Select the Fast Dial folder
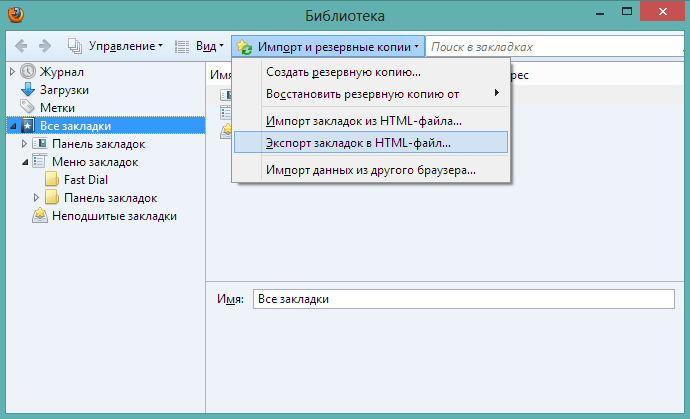Screen dimensions: 690x419 click(86, 180)
